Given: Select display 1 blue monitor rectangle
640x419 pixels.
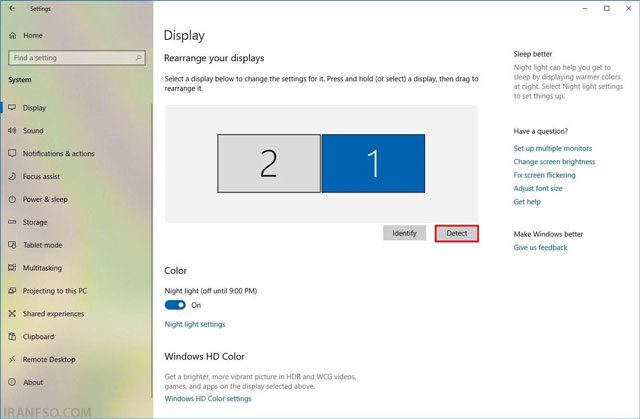Looking at the screenshot, I should pyautogui.click(x=373, y=164).
